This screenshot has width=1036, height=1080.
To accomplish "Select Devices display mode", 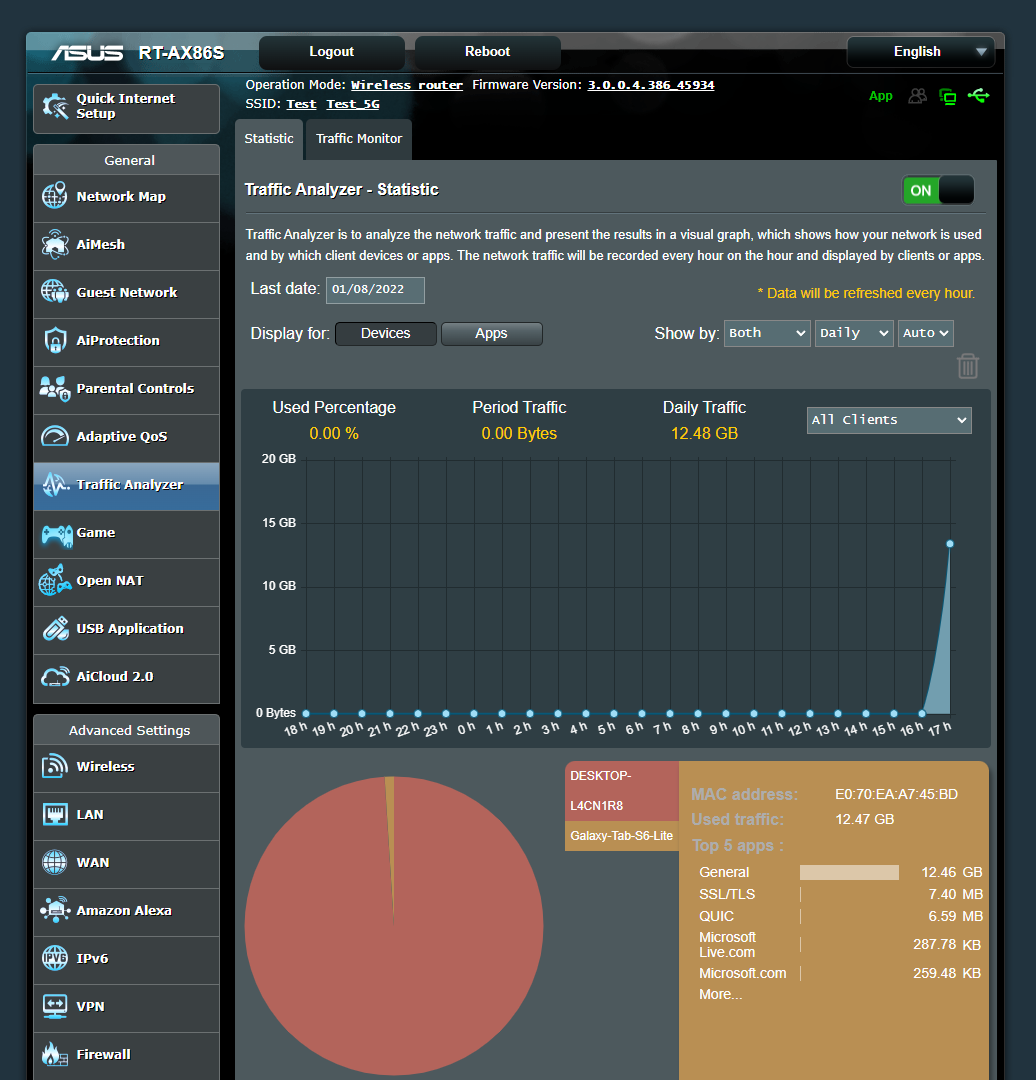I will [x=385, y=333].
